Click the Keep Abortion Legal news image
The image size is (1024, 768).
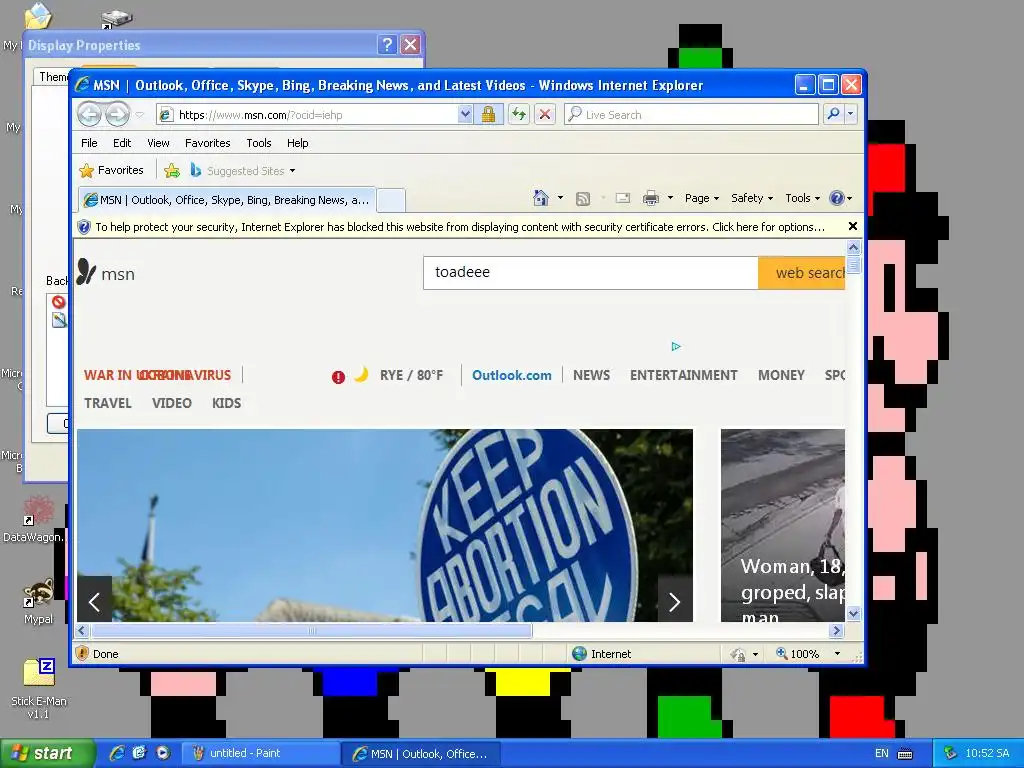[x=385, y=525]
